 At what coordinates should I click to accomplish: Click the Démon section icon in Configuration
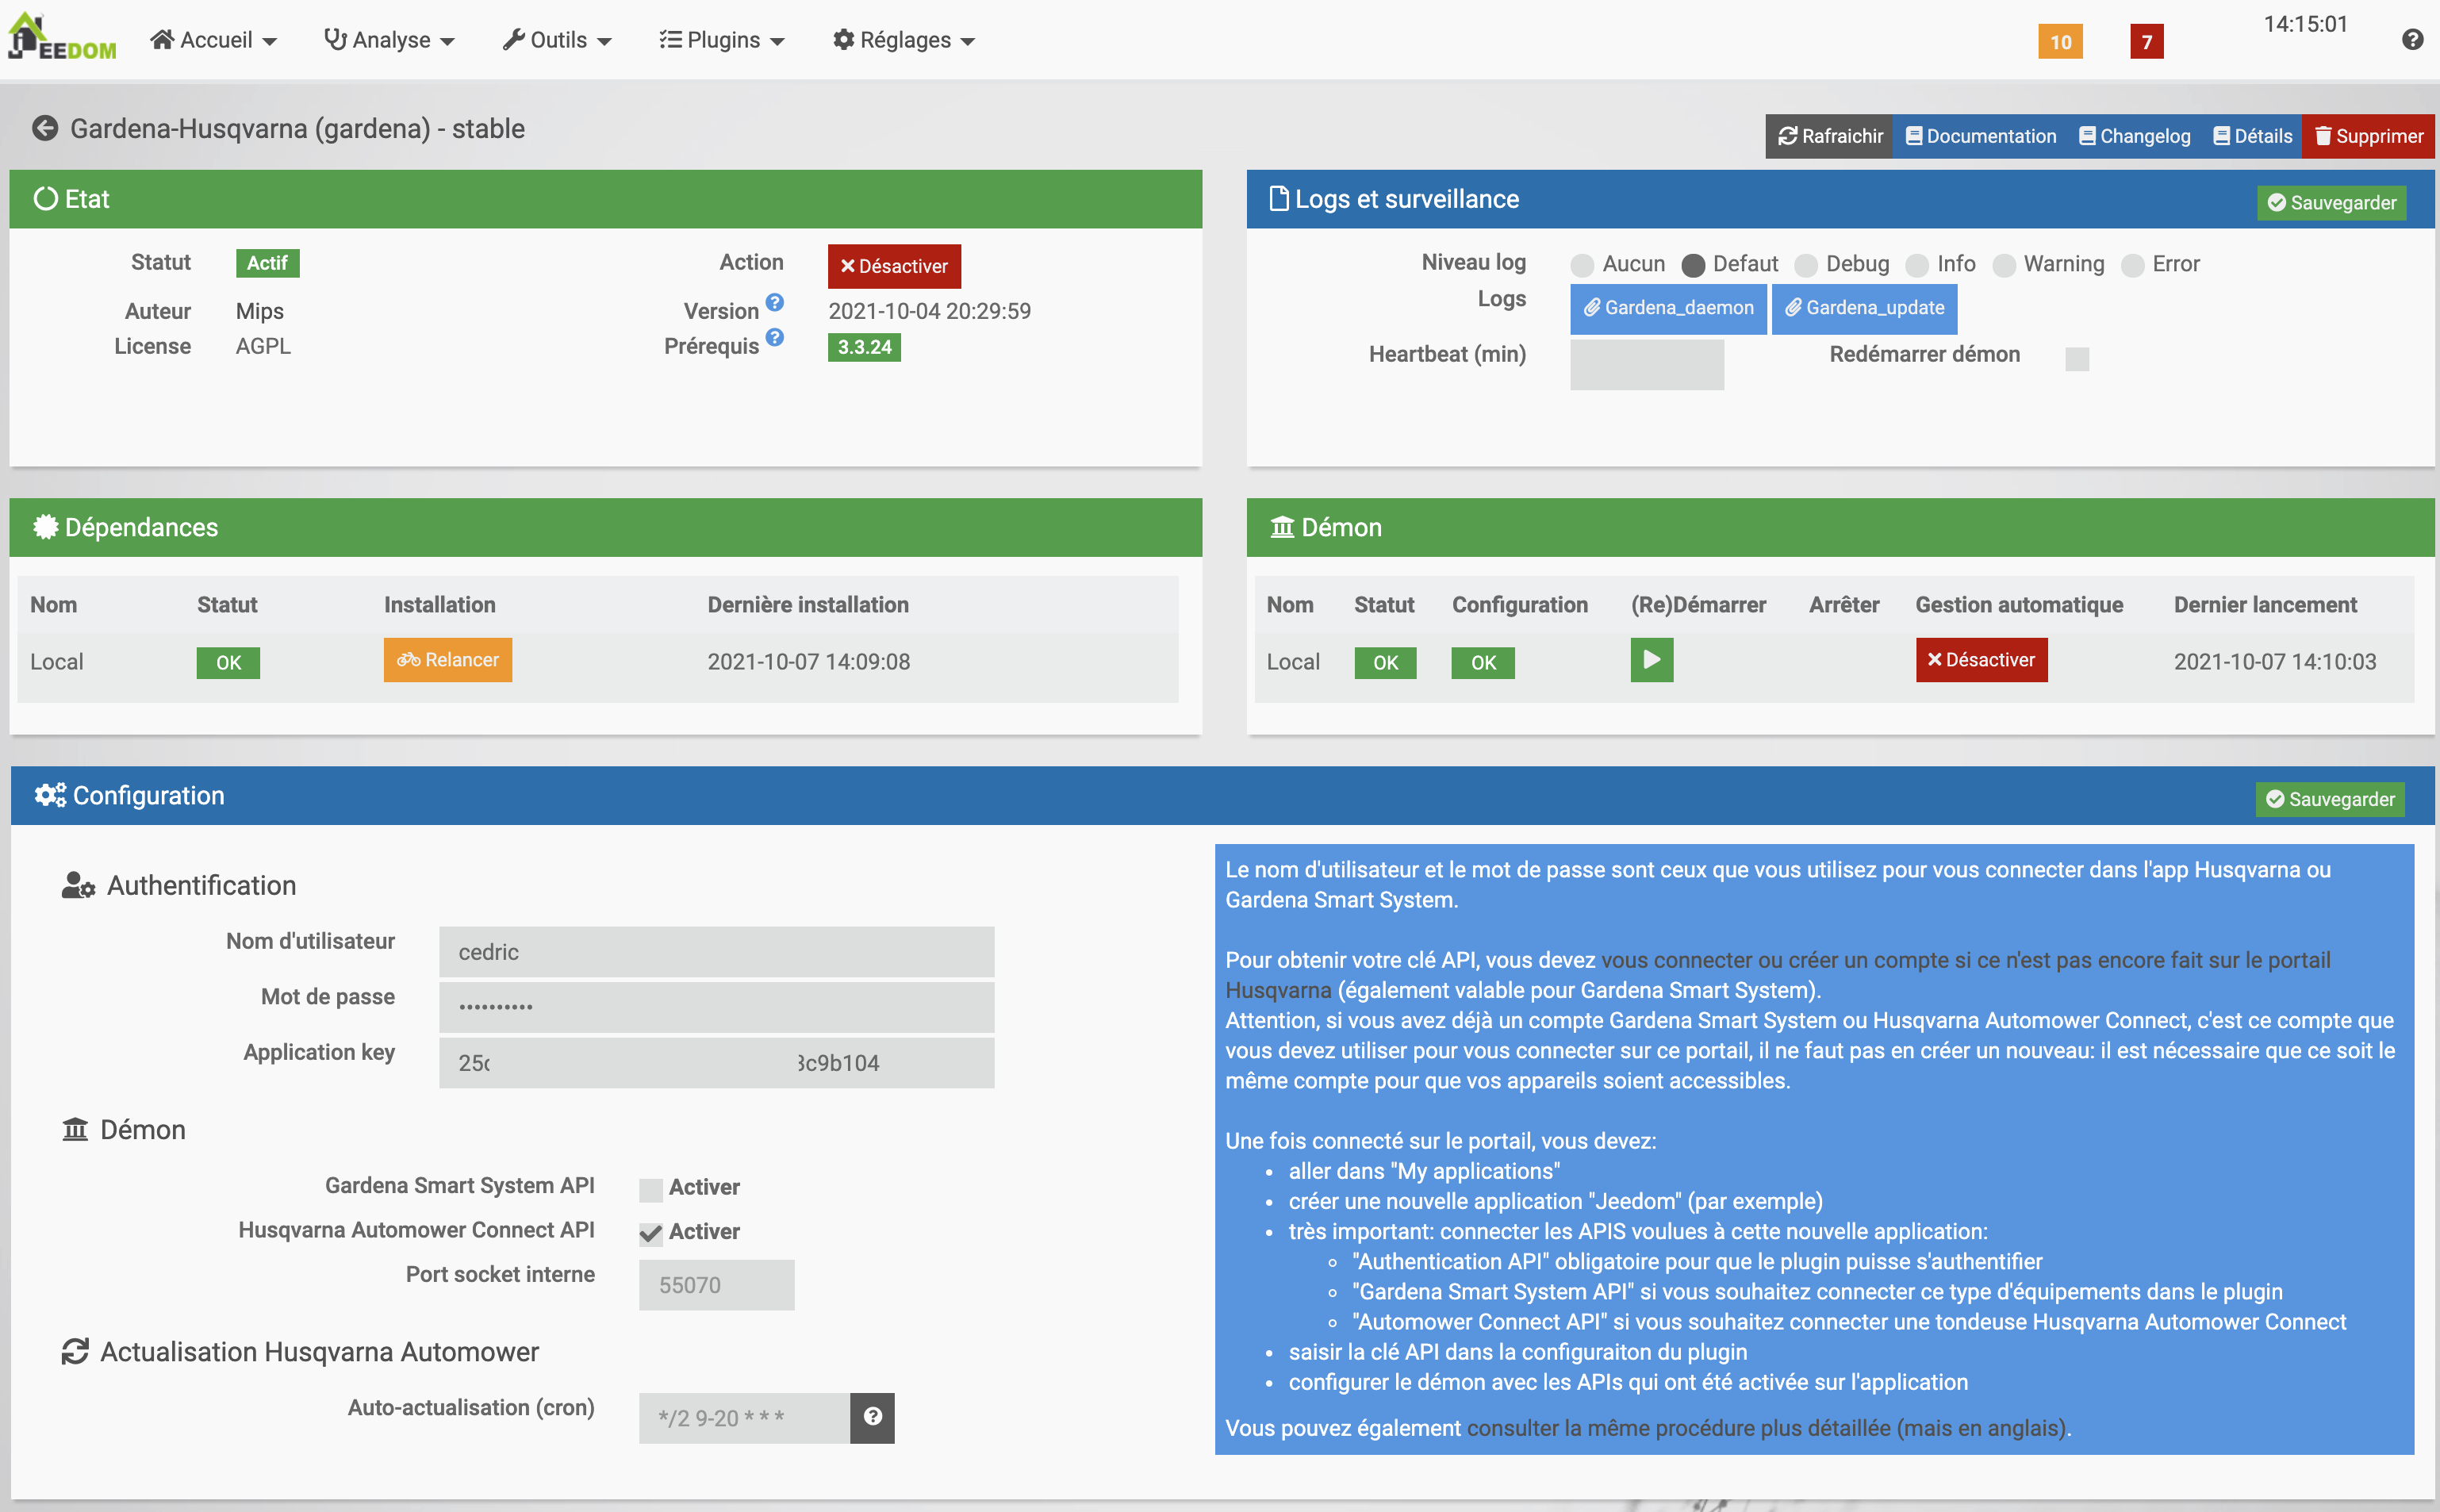(75, 1130)
